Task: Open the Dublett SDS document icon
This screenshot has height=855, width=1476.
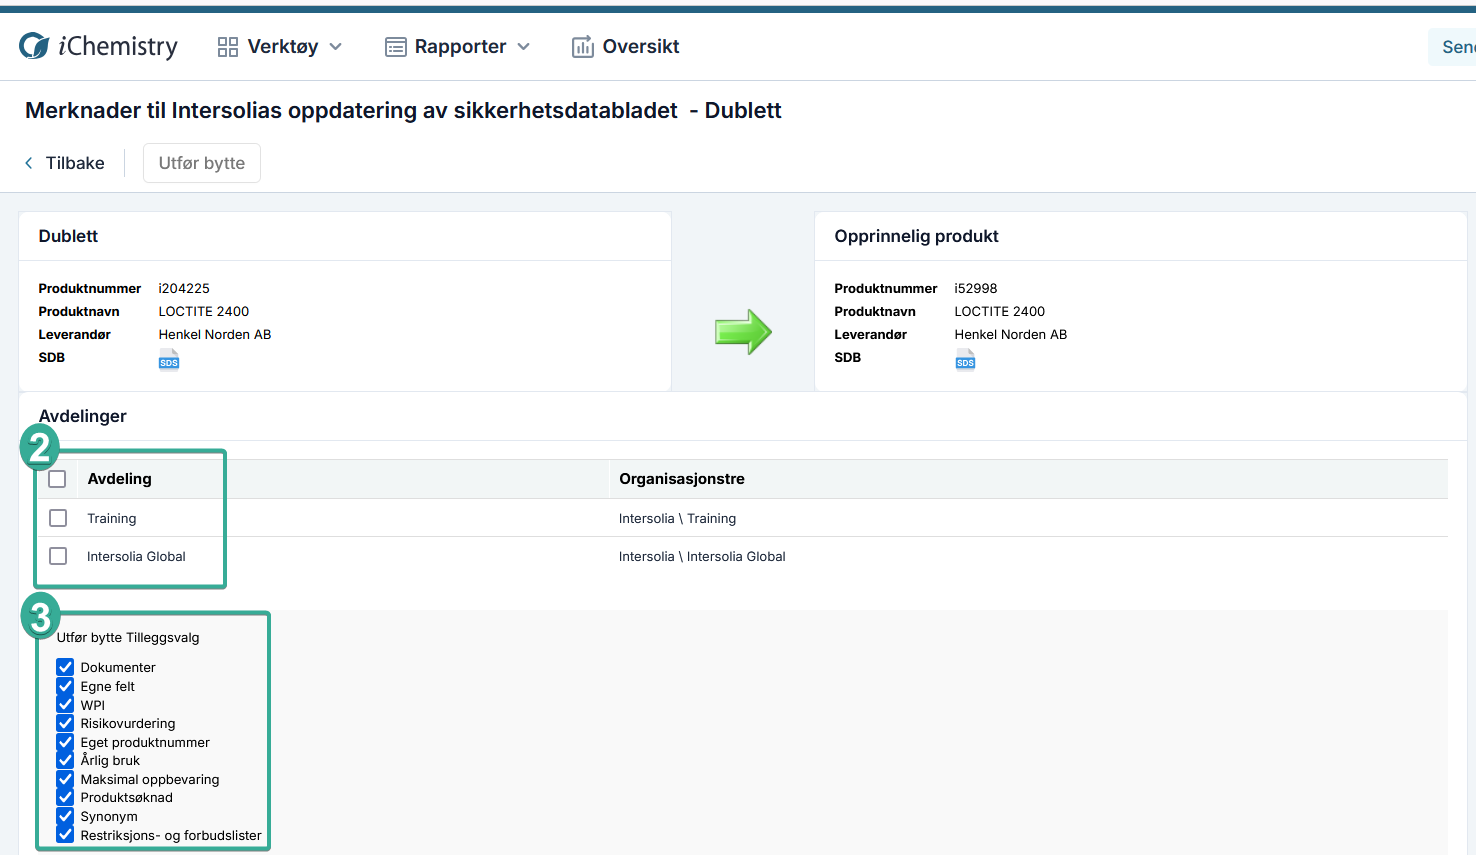Action: click(x=169, y=360)
